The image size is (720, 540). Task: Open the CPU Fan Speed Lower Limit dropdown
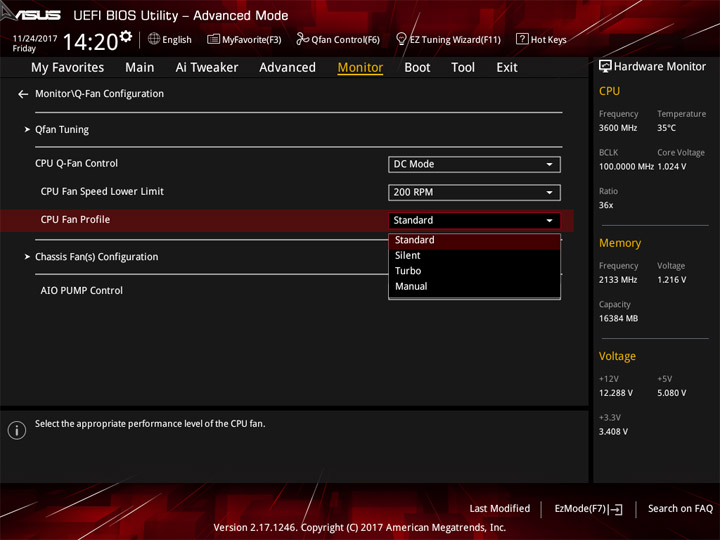coord(474,192)
